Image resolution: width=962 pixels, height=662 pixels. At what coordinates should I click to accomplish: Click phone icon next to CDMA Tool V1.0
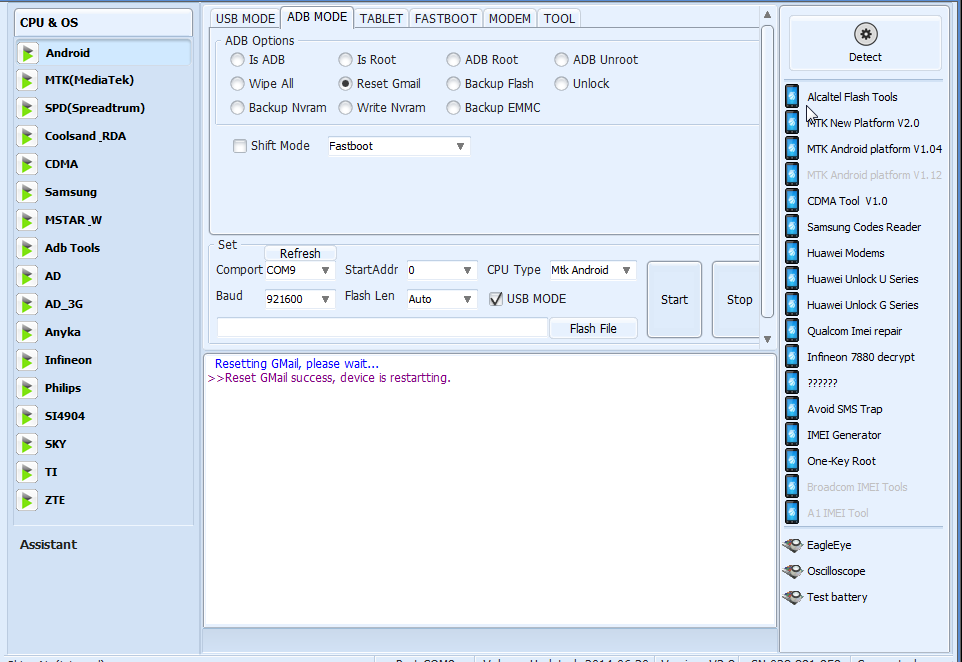(x=792, y=201)
